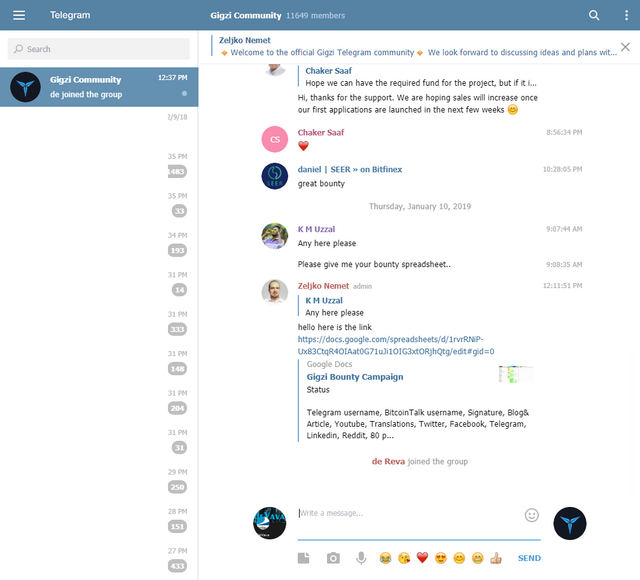Open the emoji picker smiley icon
The image size is (640, 580).
coord(531,515)
